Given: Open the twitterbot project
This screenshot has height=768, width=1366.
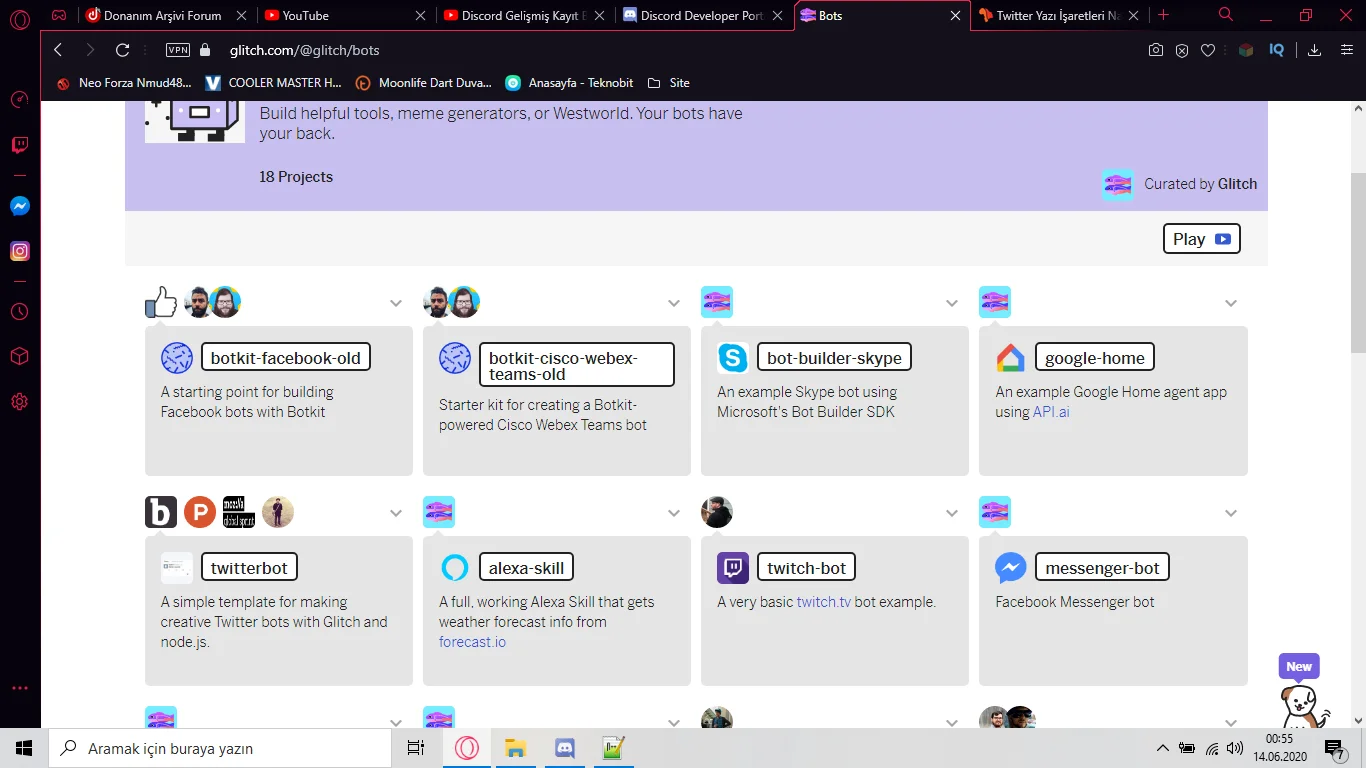Looking at the screenshot, I should pos(249,568).
